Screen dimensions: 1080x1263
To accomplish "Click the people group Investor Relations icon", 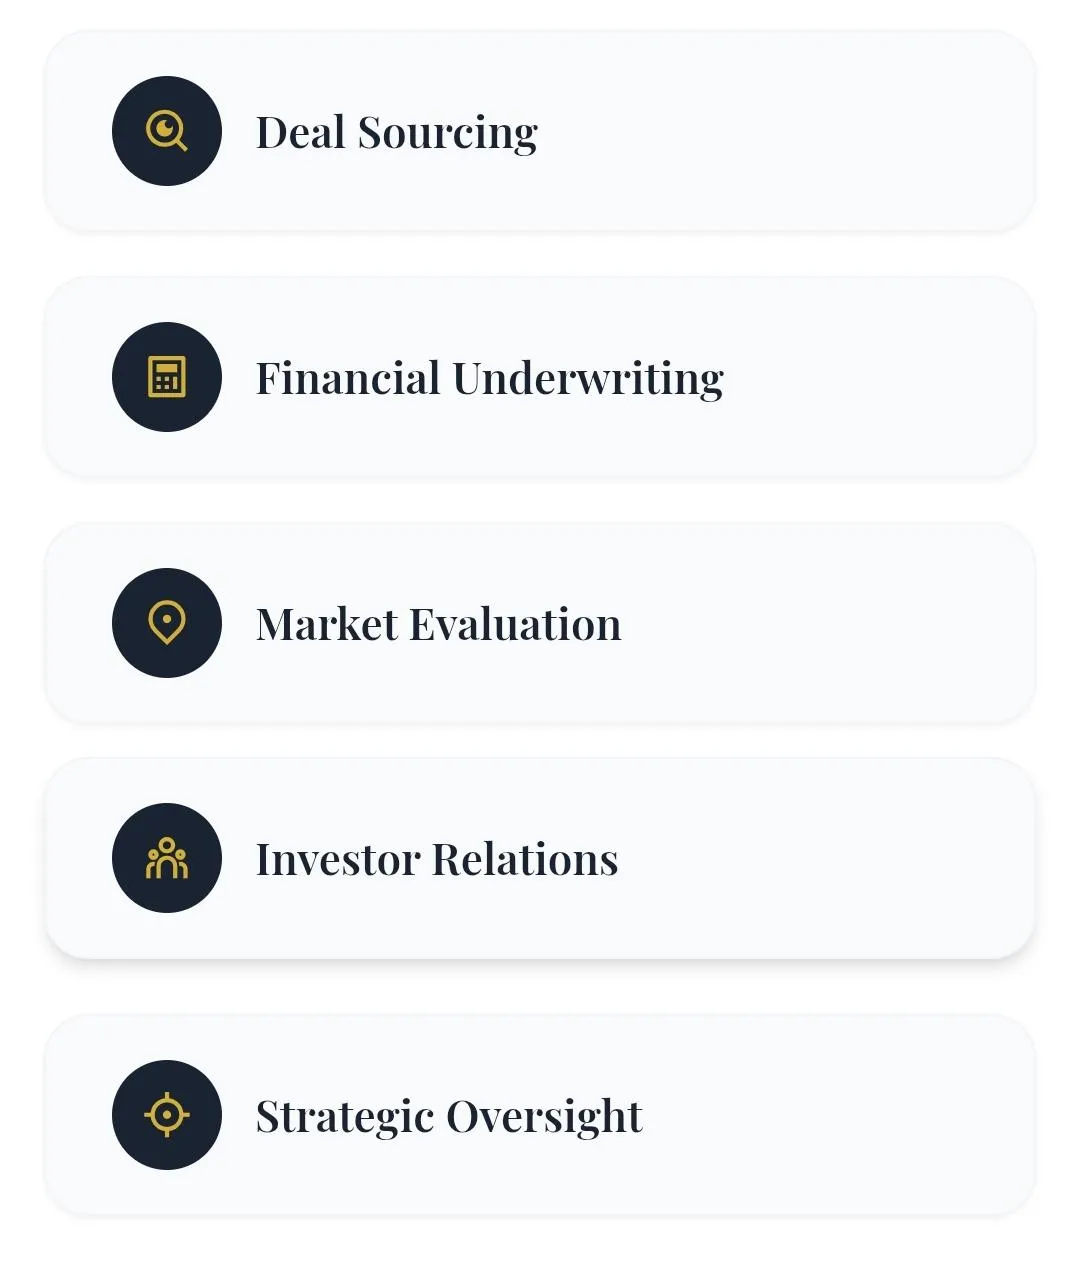I will pos(166,859).
